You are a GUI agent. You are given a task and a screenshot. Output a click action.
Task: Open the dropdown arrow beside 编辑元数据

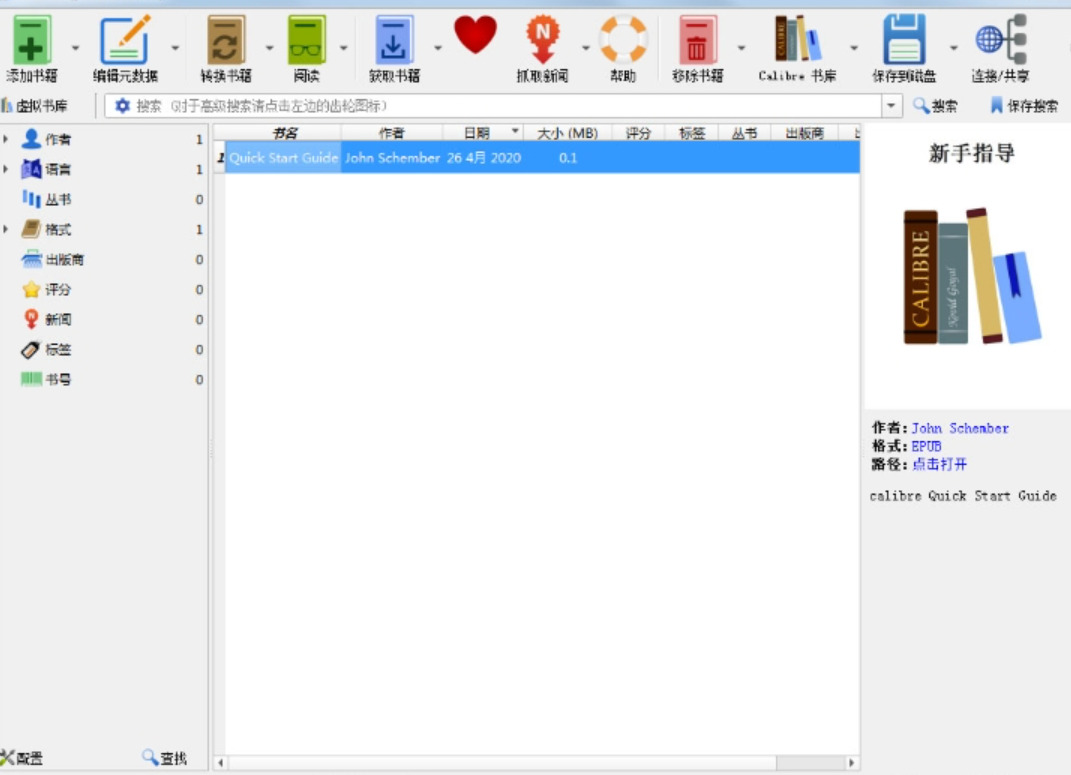(x=175, y=48)
